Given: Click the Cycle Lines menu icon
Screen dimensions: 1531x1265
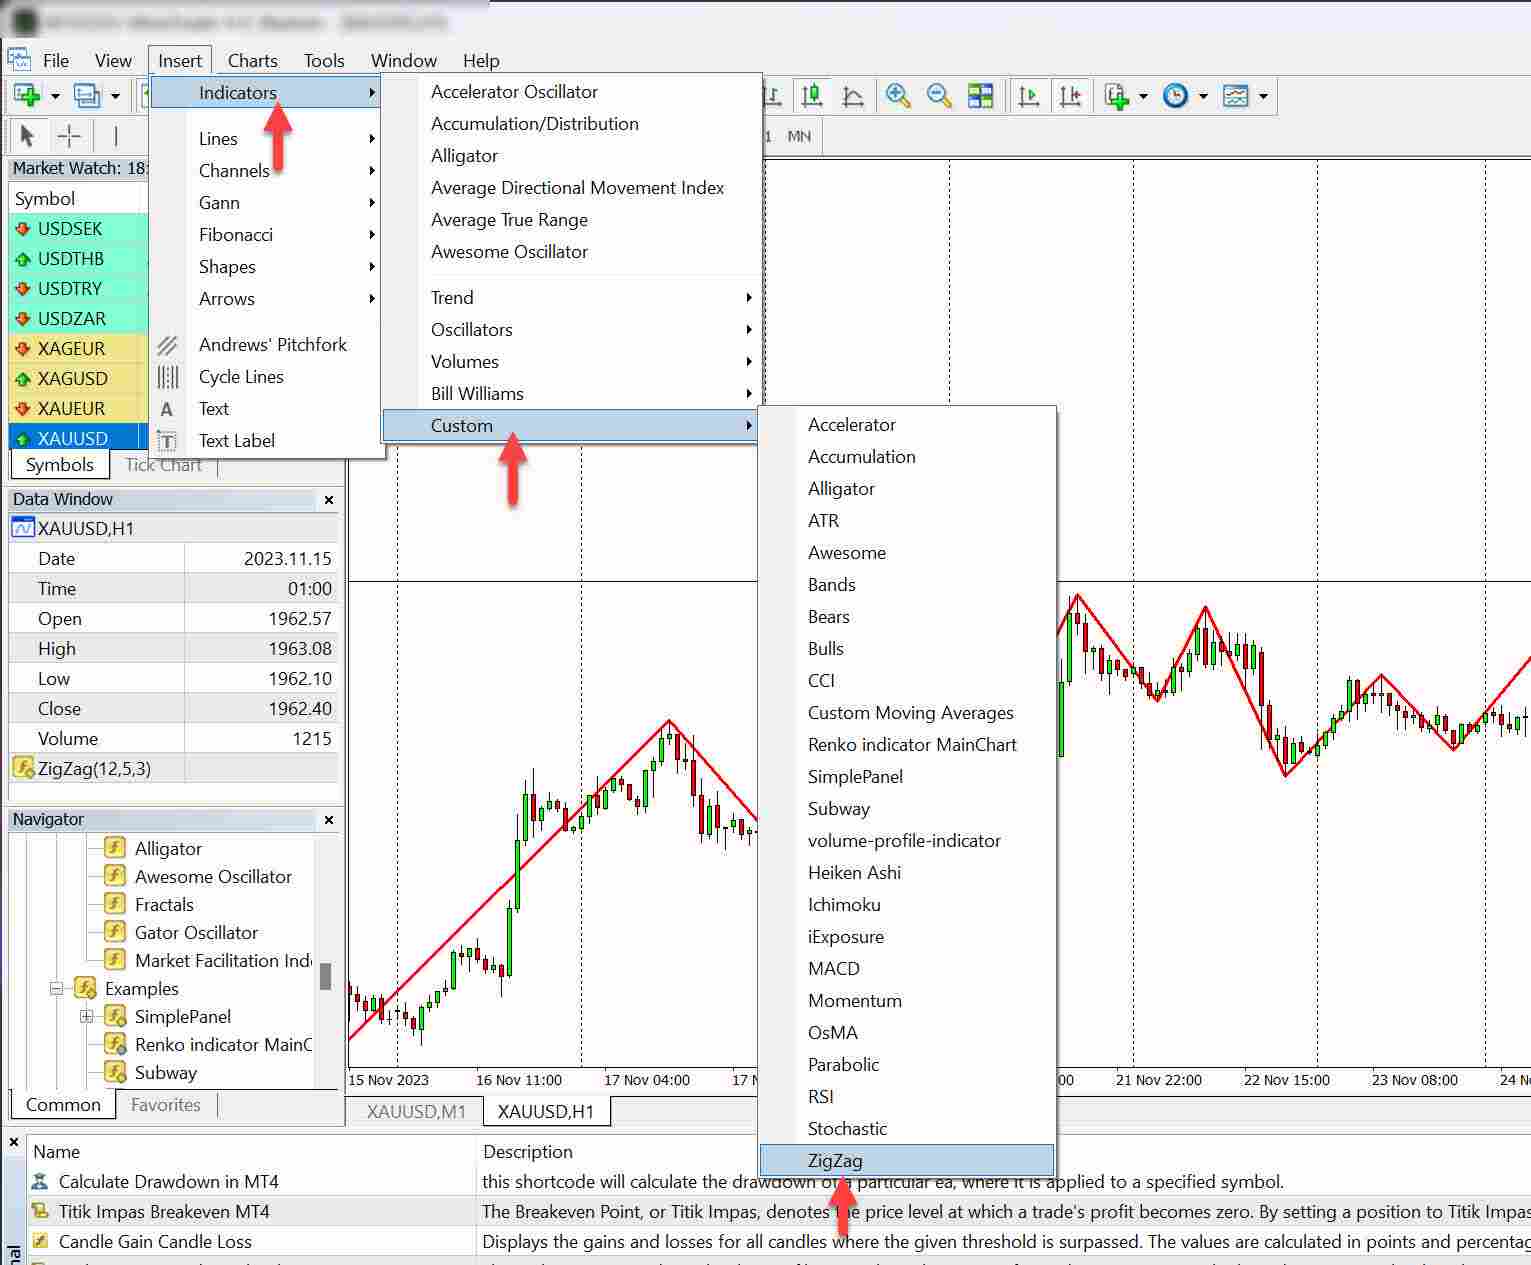Looking at the screenshot, I should (x=167, y=377).
